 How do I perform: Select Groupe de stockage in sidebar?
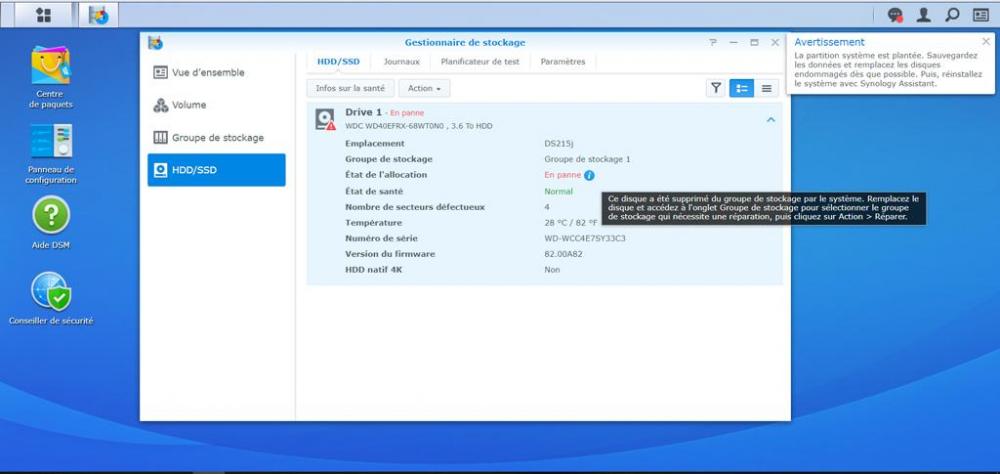pyautogui.click(x=216, y=137)
